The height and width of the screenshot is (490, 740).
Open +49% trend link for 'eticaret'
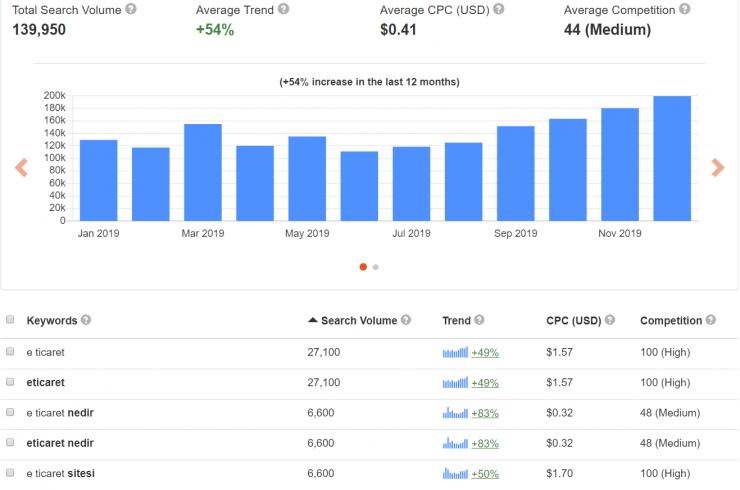(485, 383)
